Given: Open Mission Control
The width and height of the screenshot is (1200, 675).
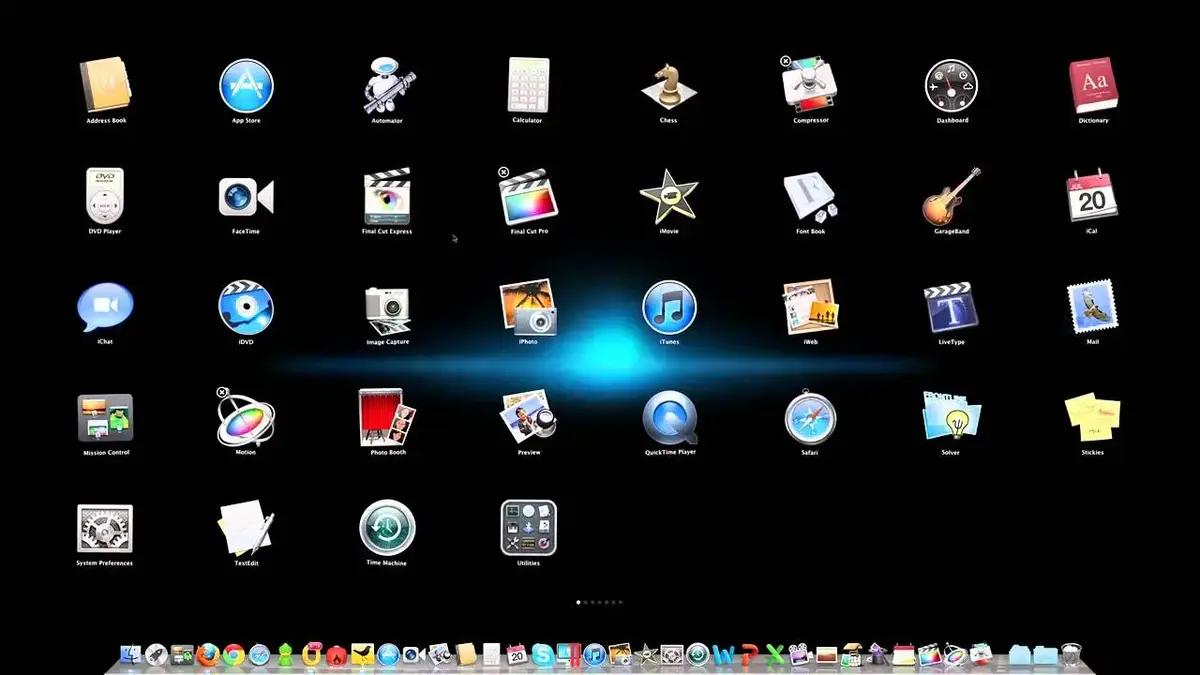Looking at the screenshot, I should 105,420.
